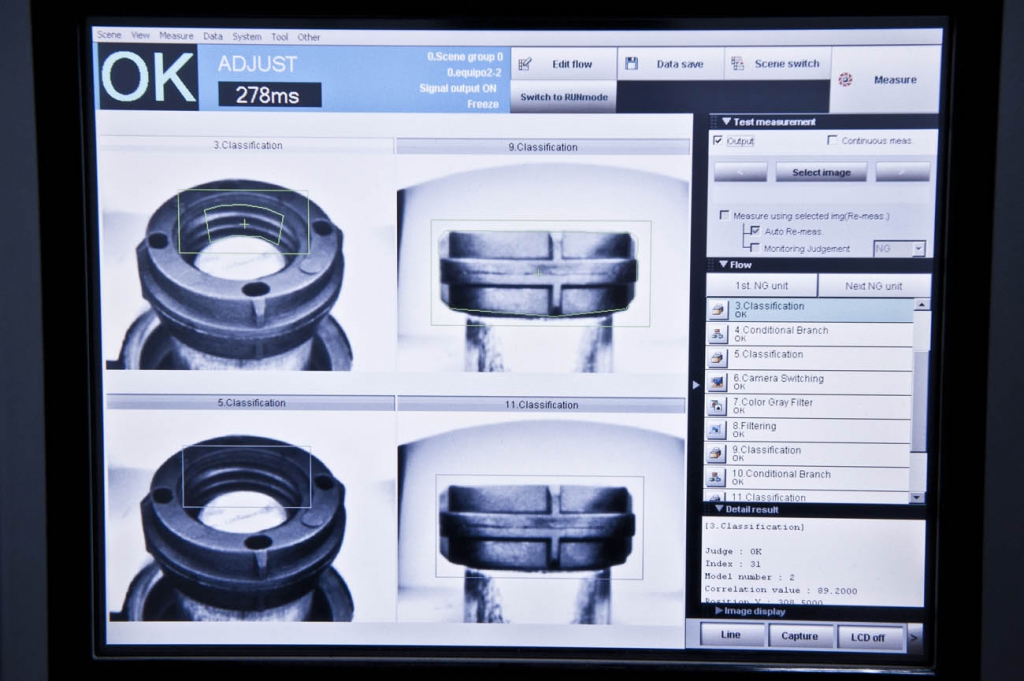
Task: Open the Other menu
Action: [309, 37]
